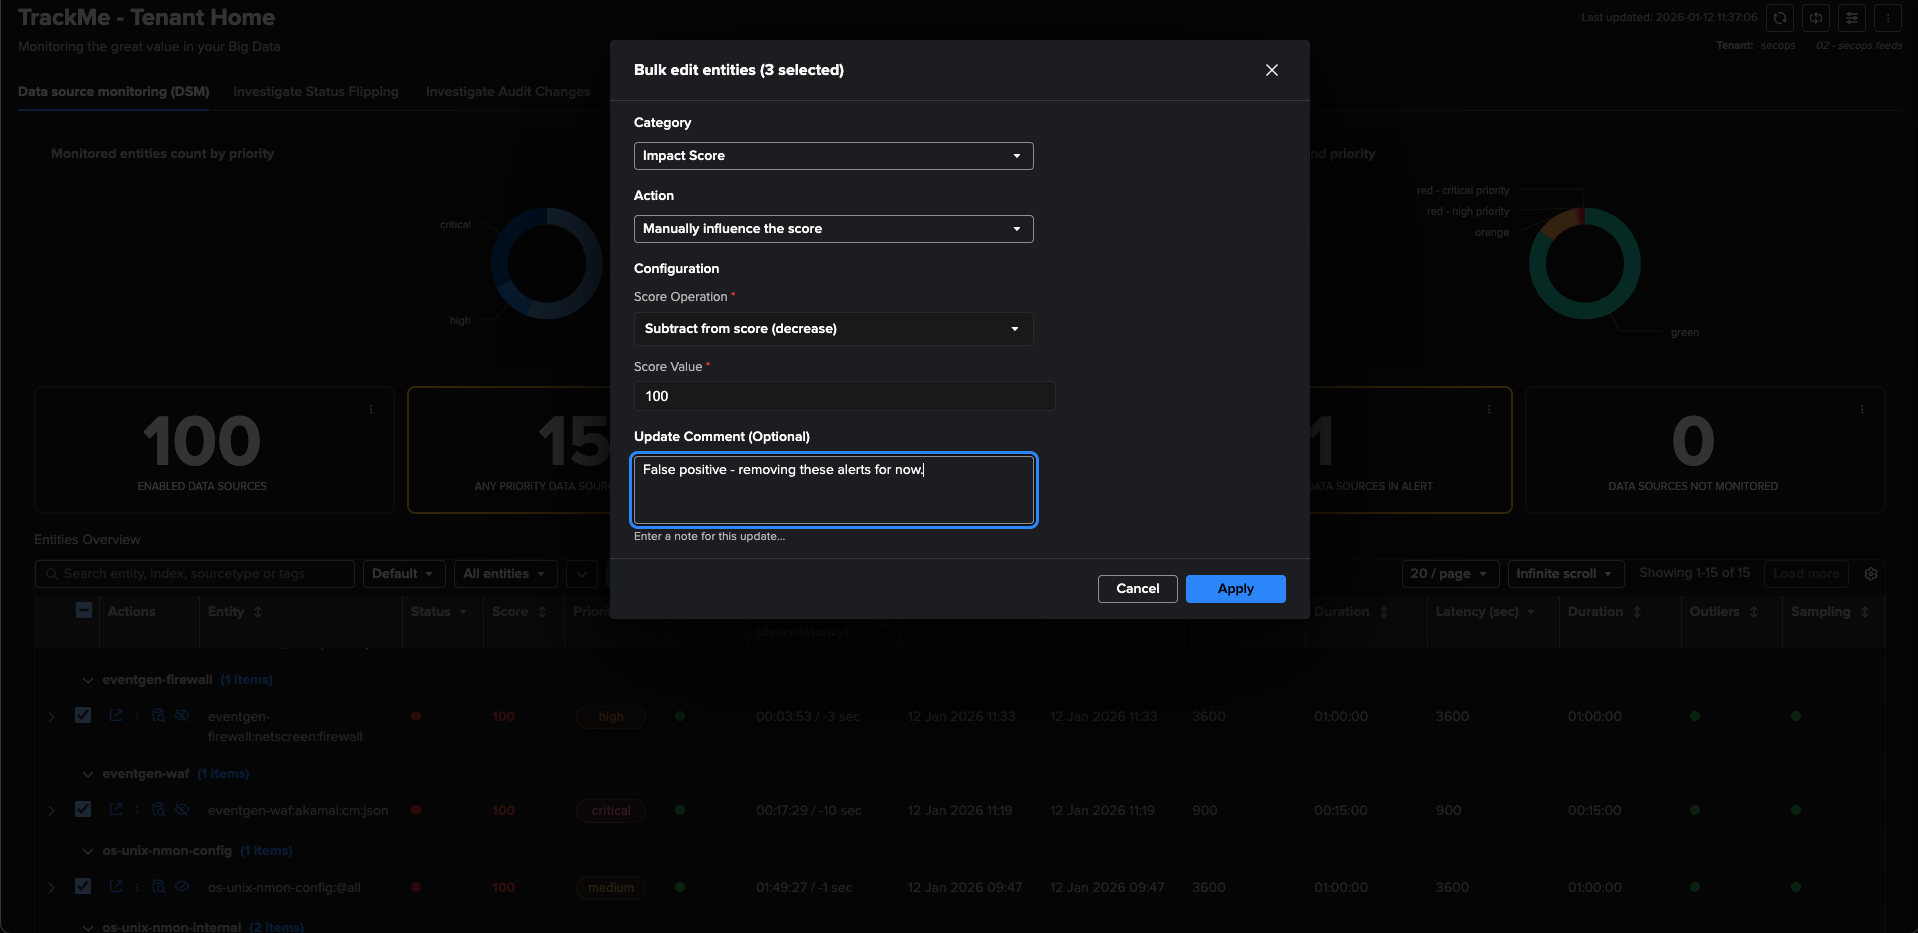Open kebab menu on Enabled Data Sources card

click(x=371, y=409)
